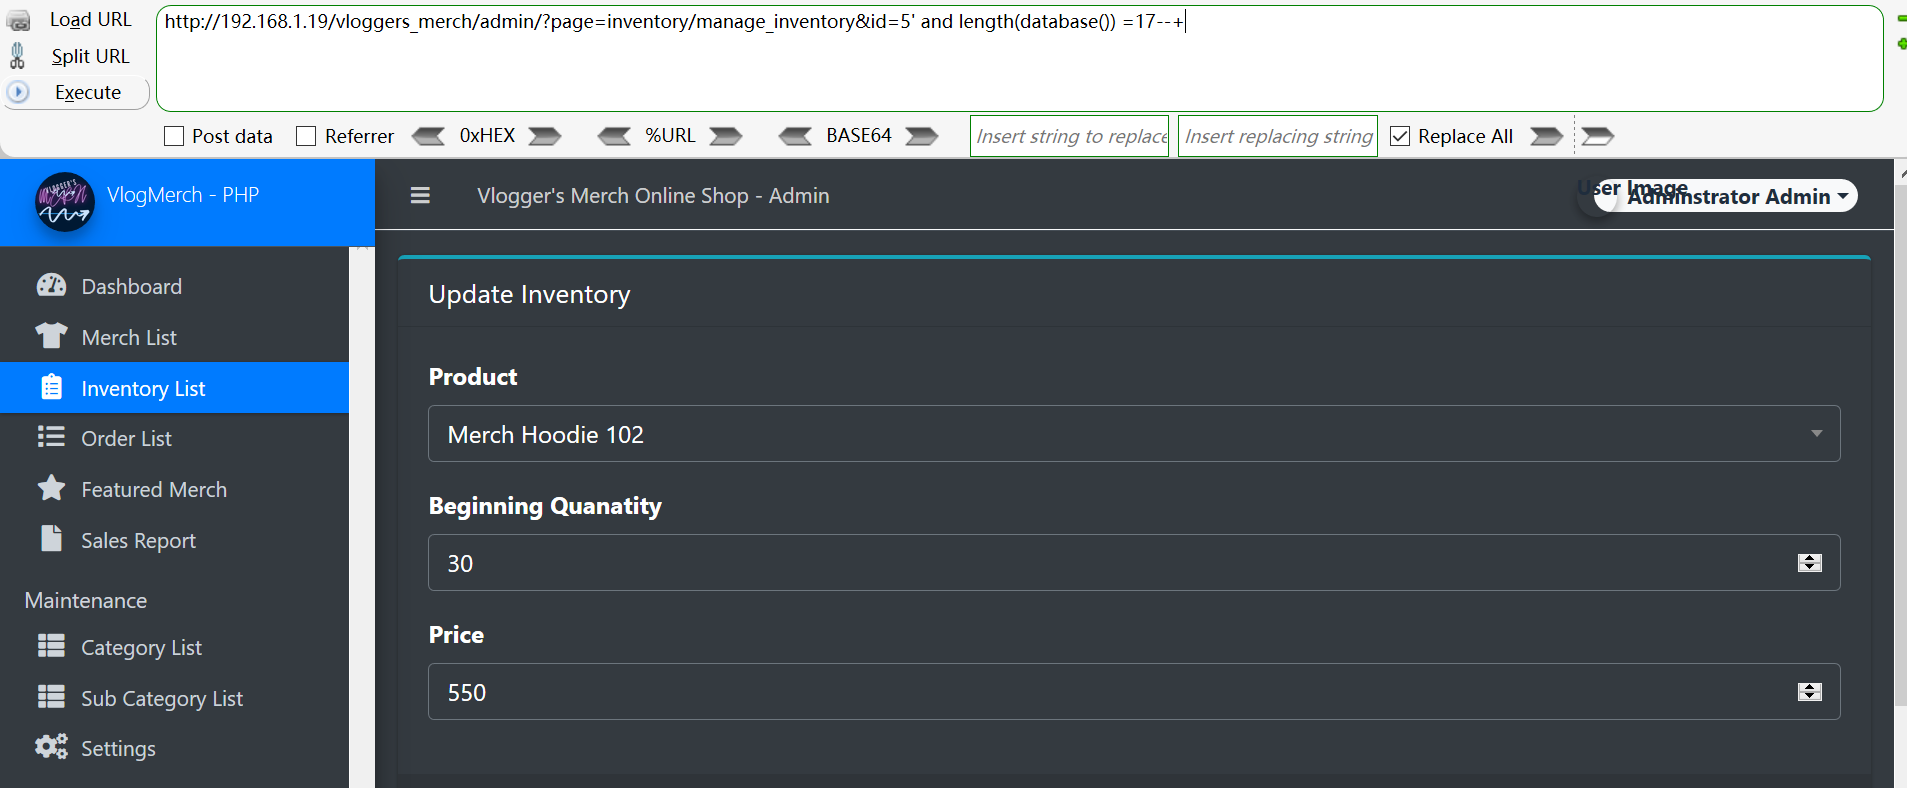The height and width of the screenshot is (788, 1907).
Task: Click into the HackBar URL text area
Action: 1020,59
